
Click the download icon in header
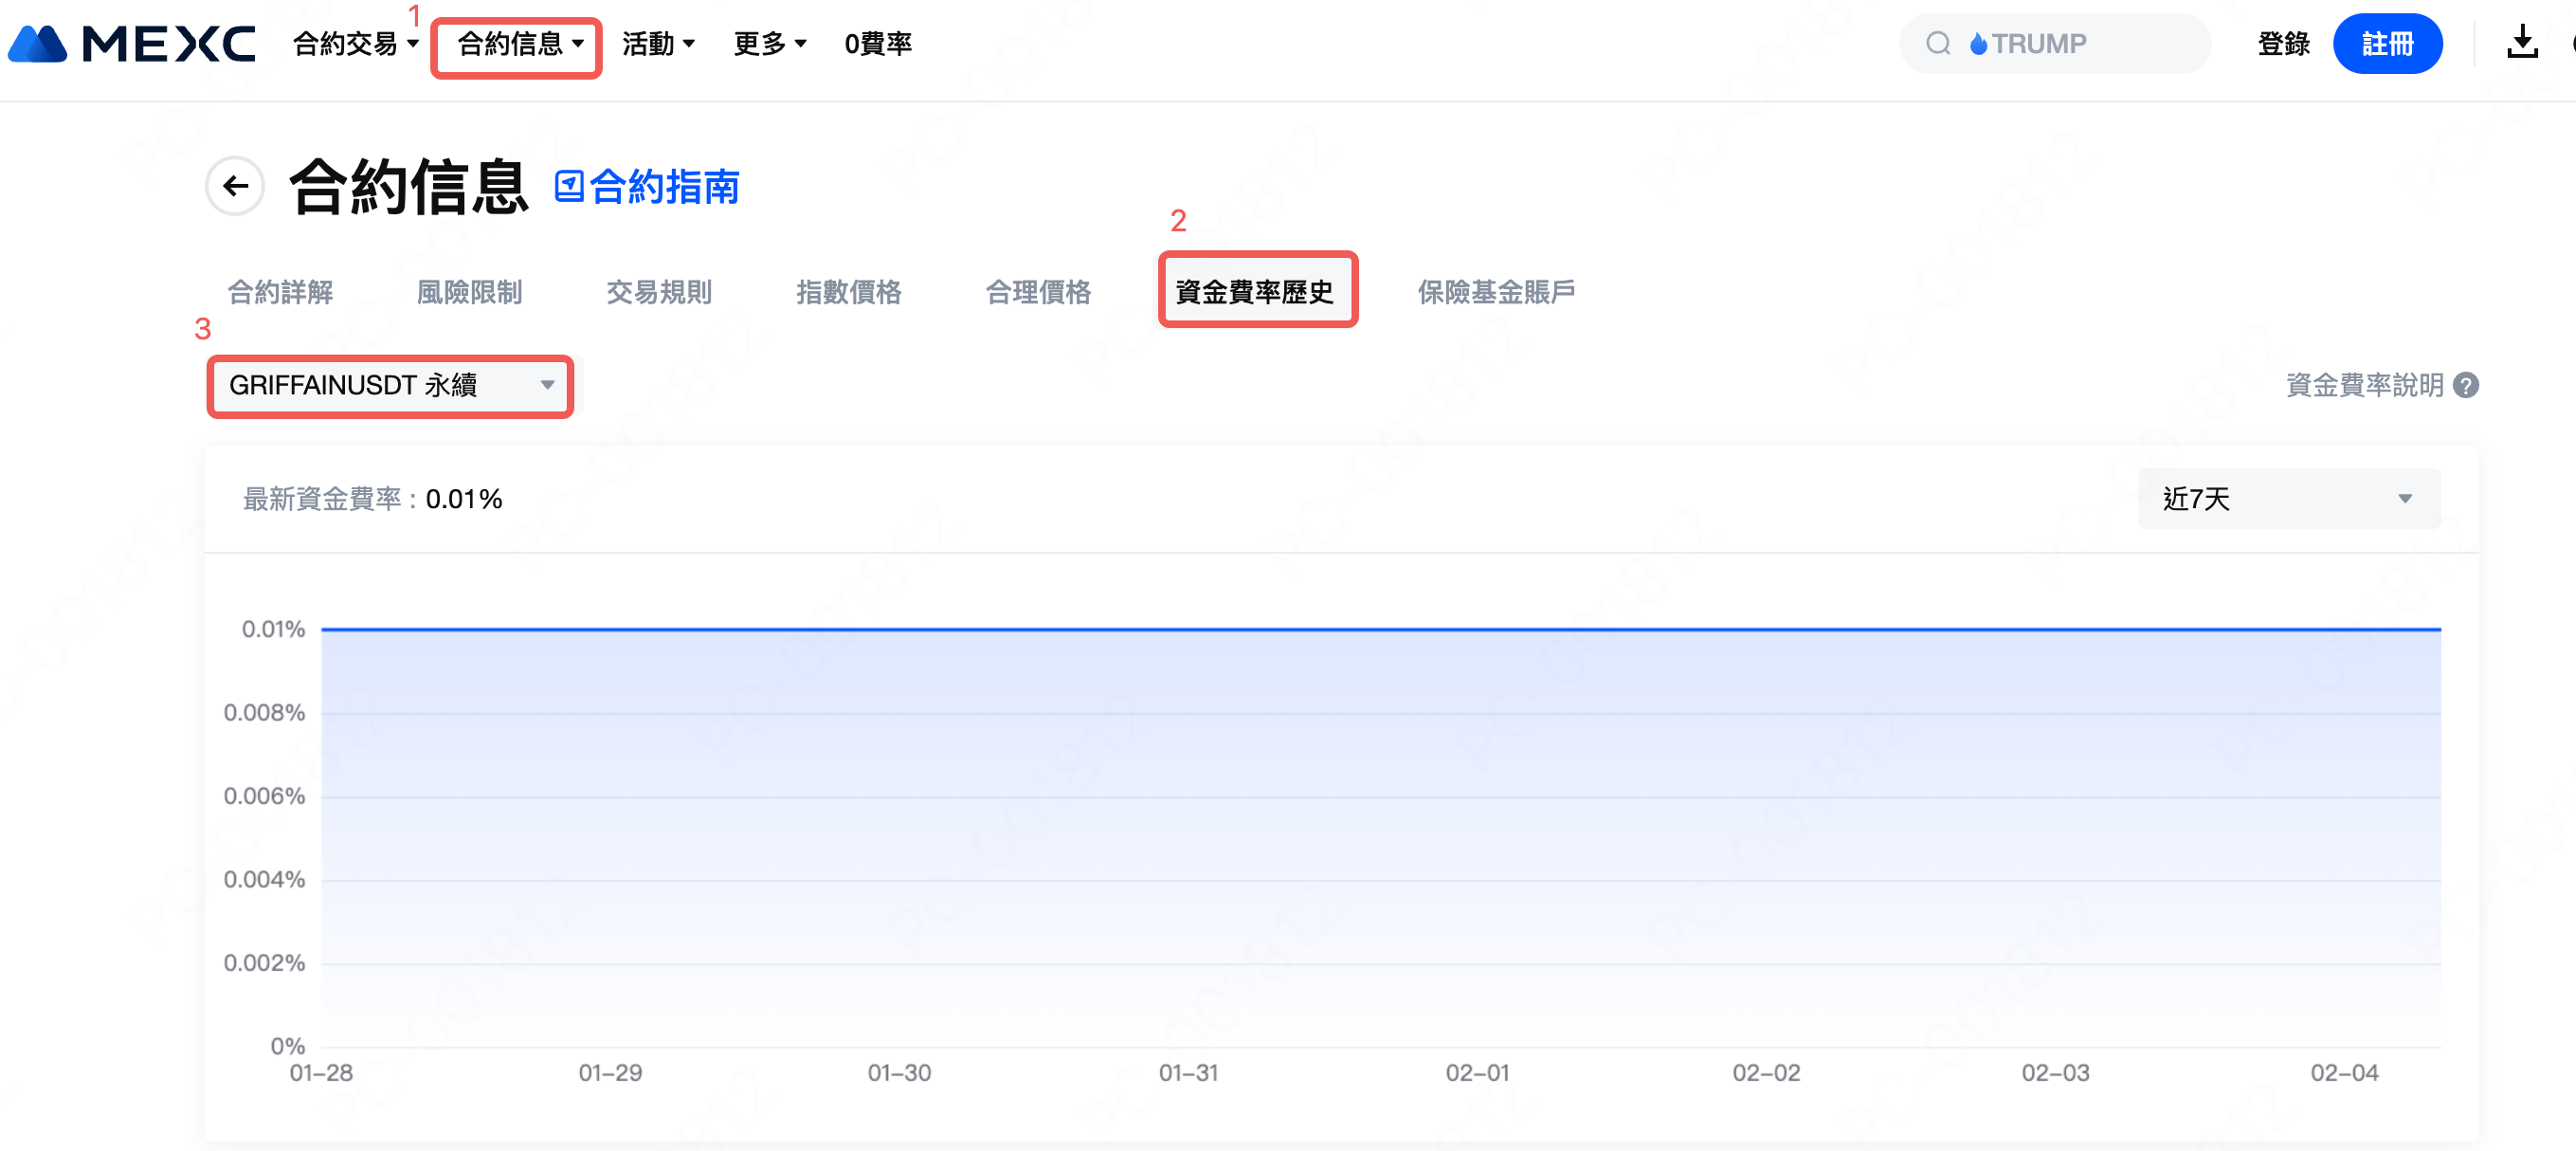pyautogui.click(x=2521, y=43)
